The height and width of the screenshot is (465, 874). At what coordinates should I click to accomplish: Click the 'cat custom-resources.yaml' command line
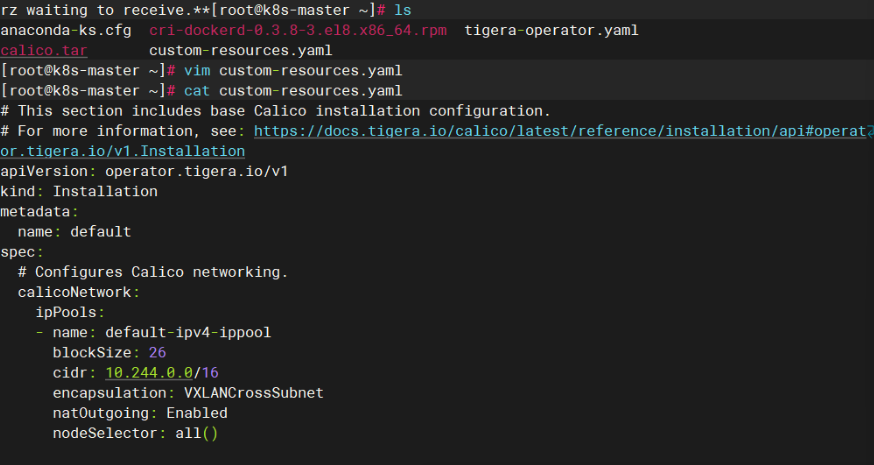pyautogui.click(x=293, y=90)
